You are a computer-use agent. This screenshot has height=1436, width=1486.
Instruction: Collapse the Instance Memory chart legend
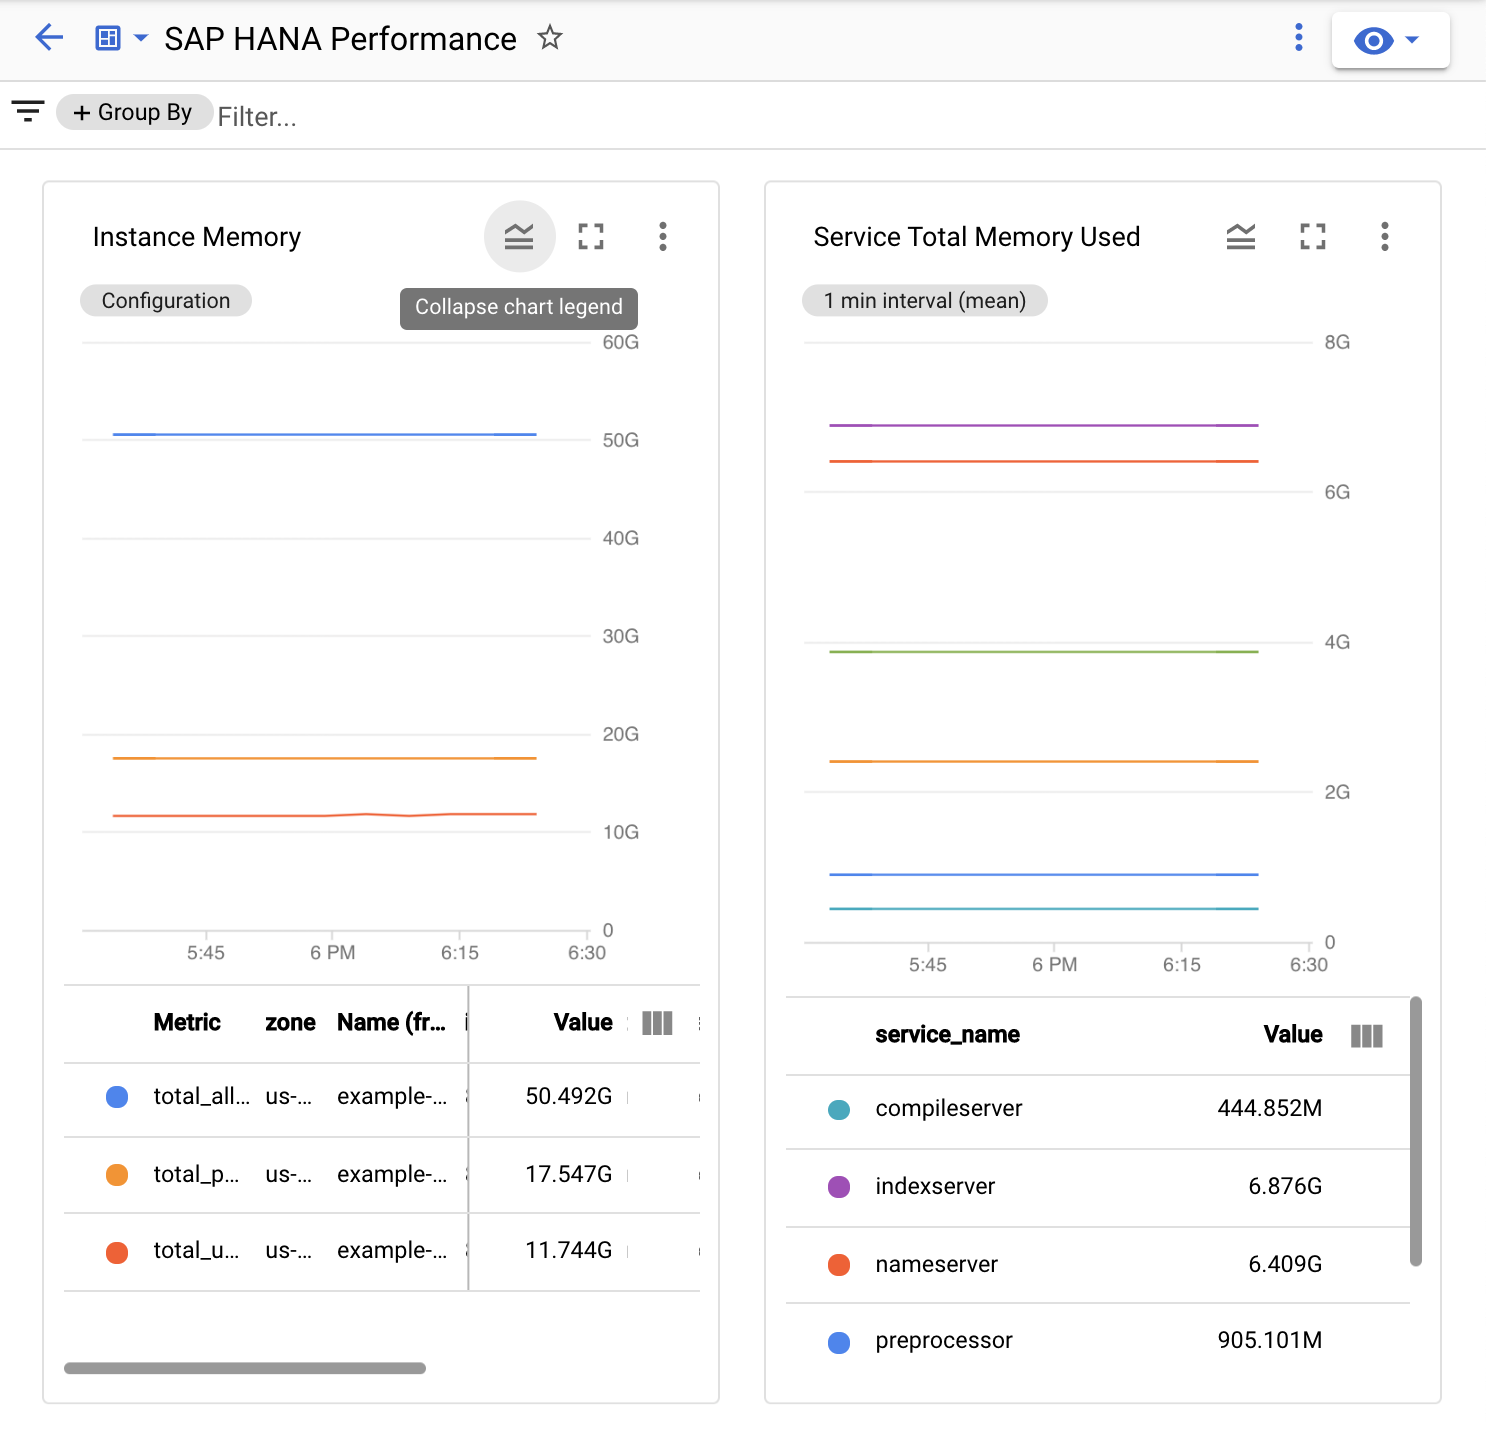519,237
